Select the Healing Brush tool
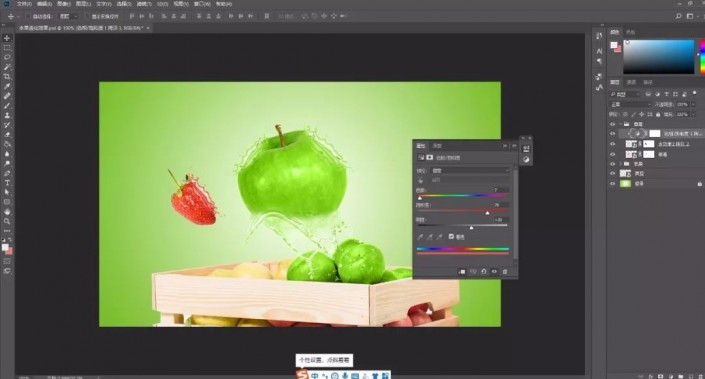 pyautogui.click(x=7, y=96)
